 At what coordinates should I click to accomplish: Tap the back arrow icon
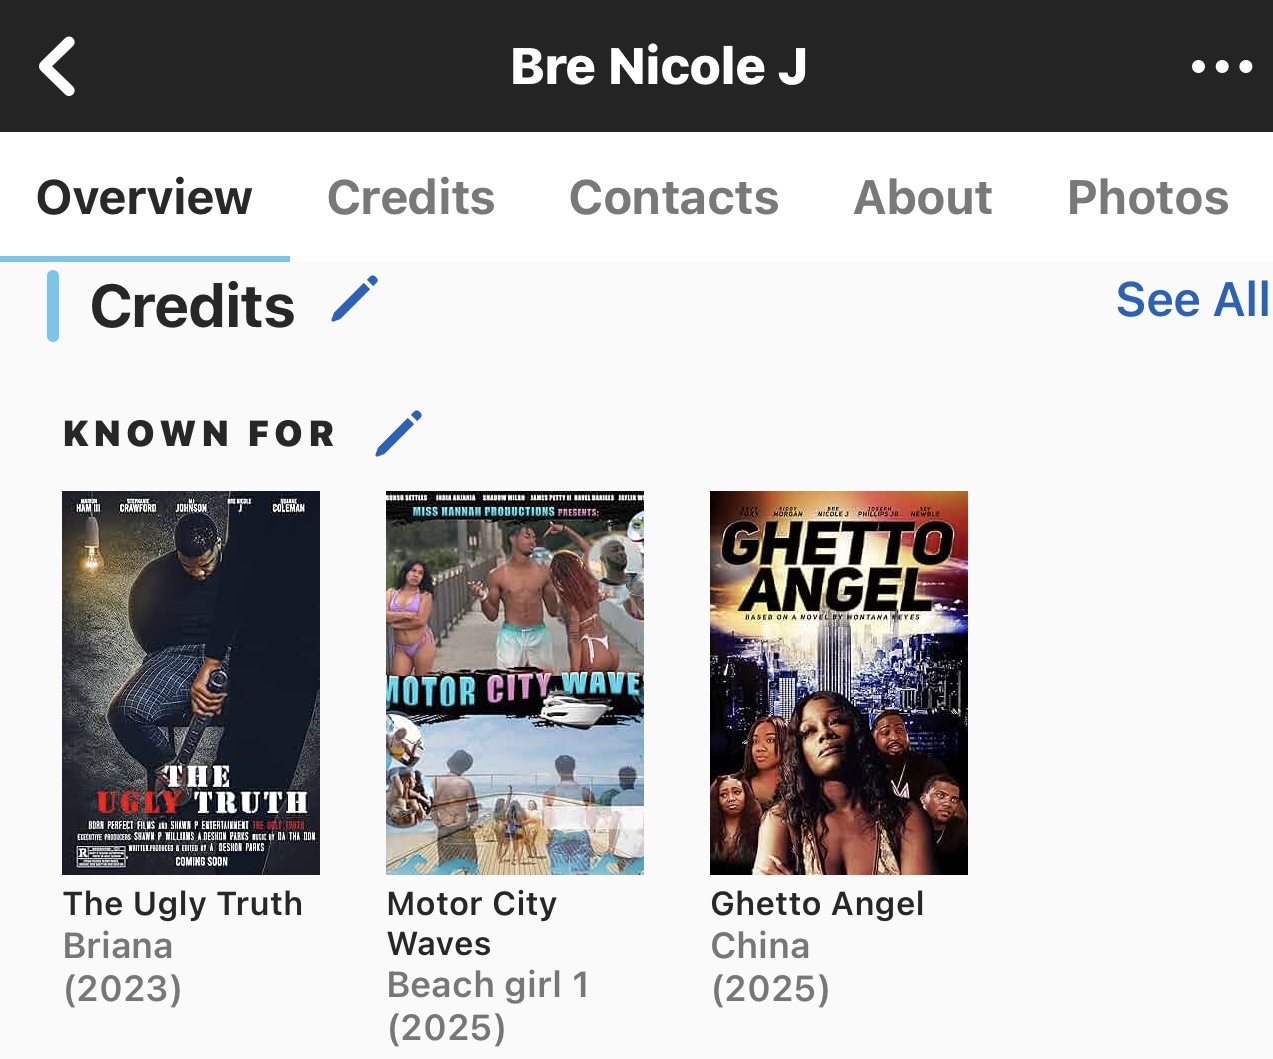pyautogui.click(x=57, y=66)
